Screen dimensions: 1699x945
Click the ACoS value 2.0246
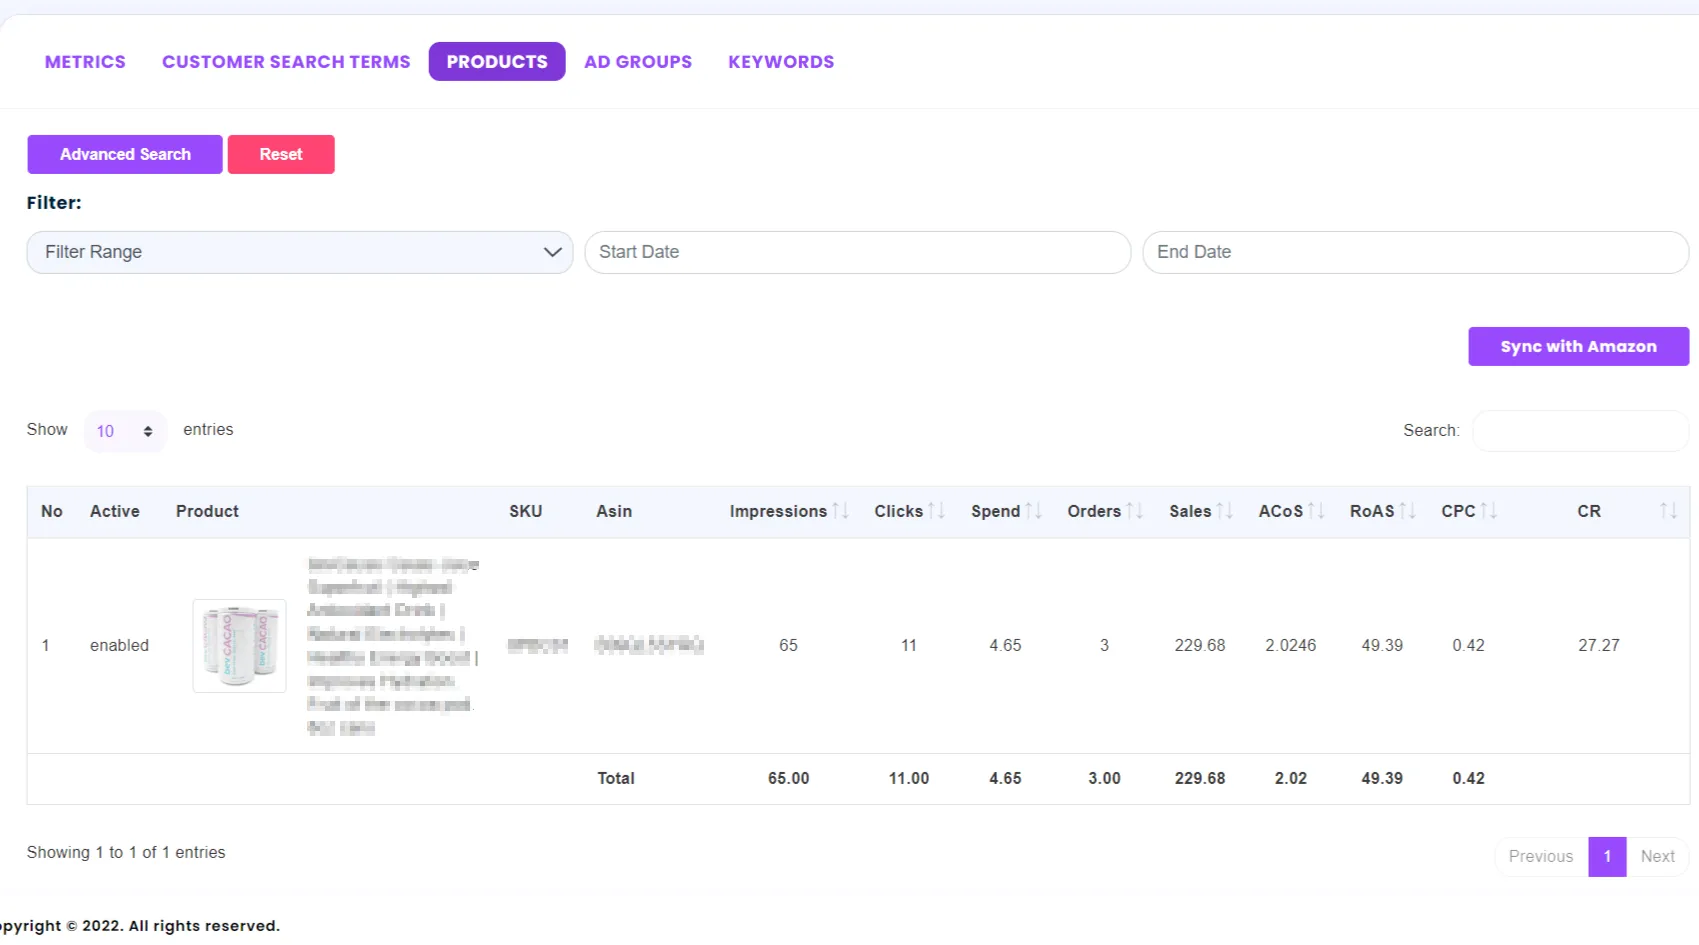coord(1290,646)
